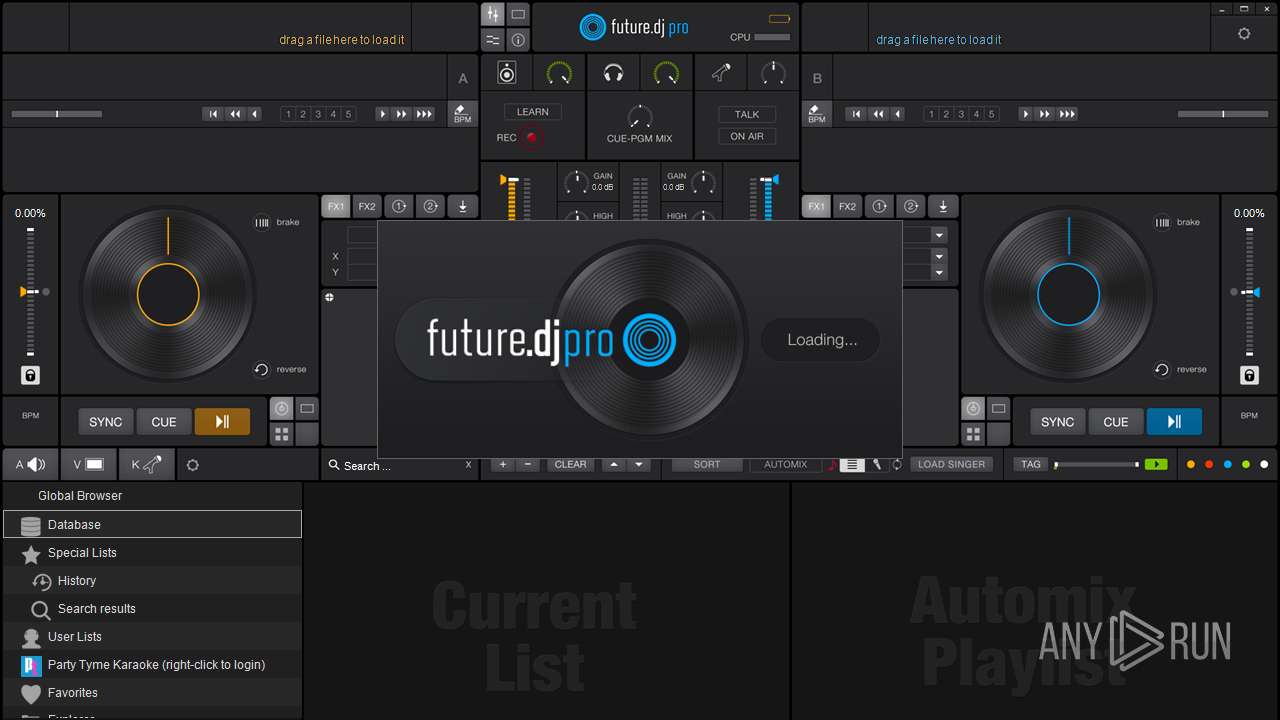1280x720 pixels.
Task: Open loop 1 tab on deck A
Action: 399,207
